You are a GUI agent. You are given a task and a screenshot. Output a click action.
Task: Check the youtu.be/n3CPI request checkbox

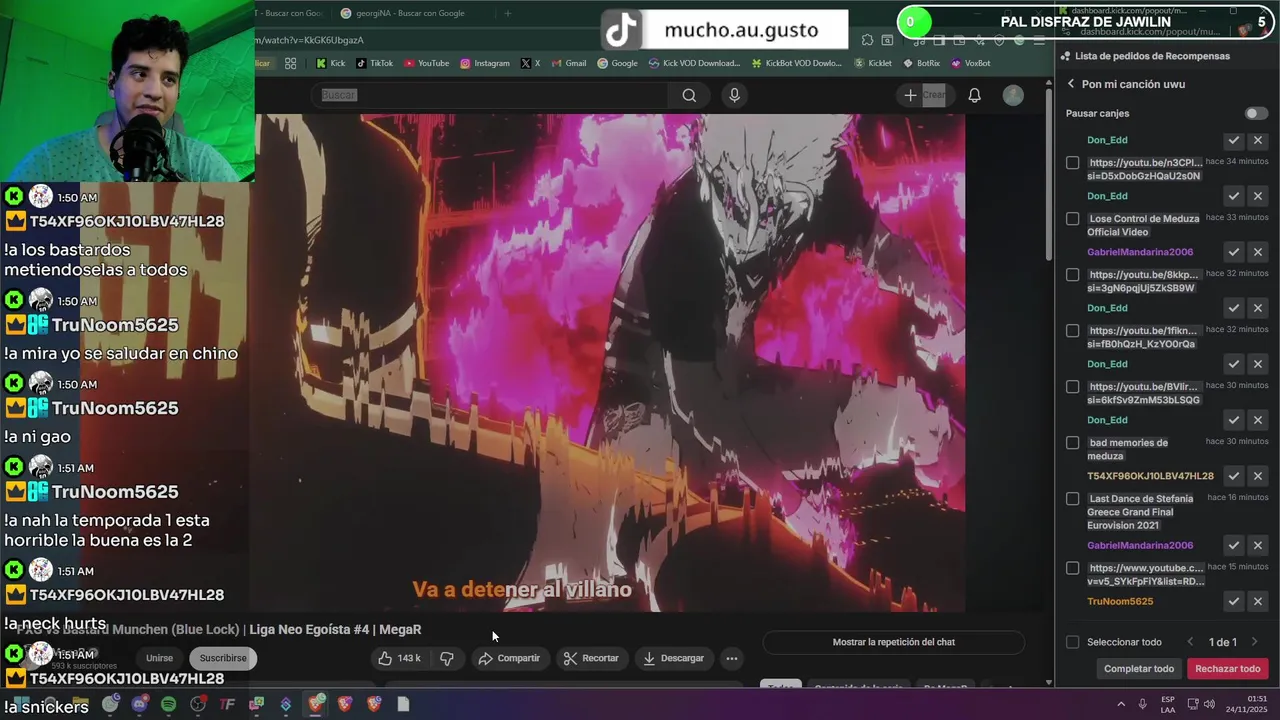[x=1073, y=163]
